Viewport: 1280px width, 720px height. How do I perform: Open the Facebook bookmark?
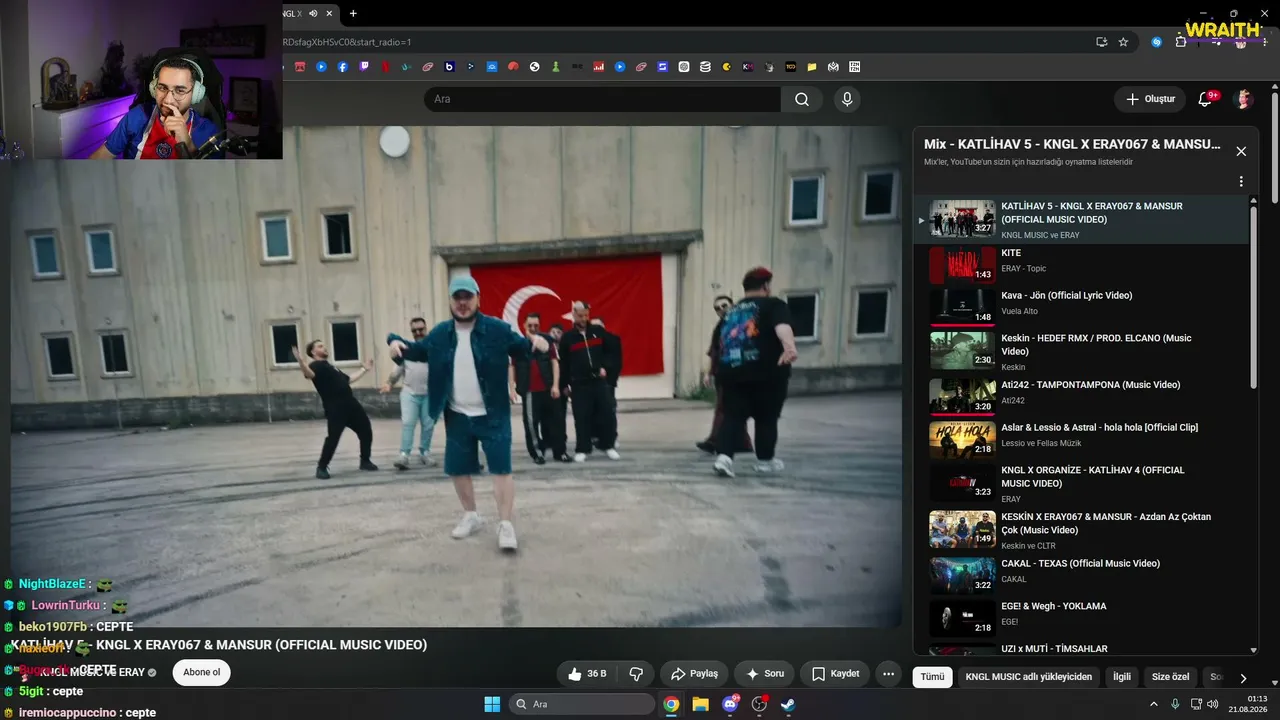[342, 67]
